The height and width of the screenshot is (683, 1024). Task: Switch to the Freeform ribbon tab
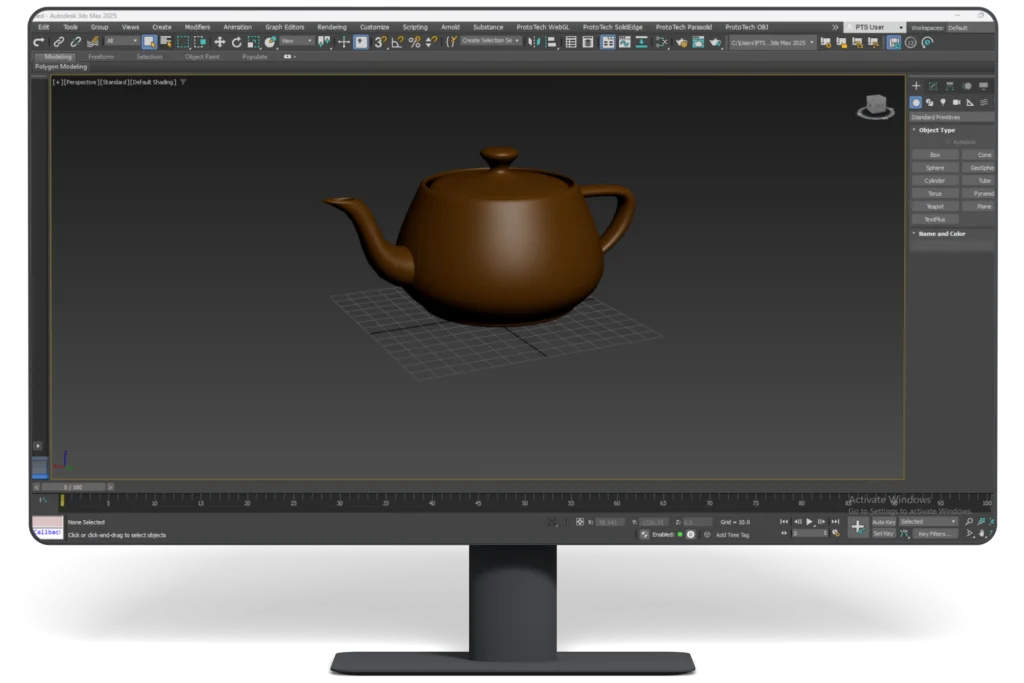(101, 57)
